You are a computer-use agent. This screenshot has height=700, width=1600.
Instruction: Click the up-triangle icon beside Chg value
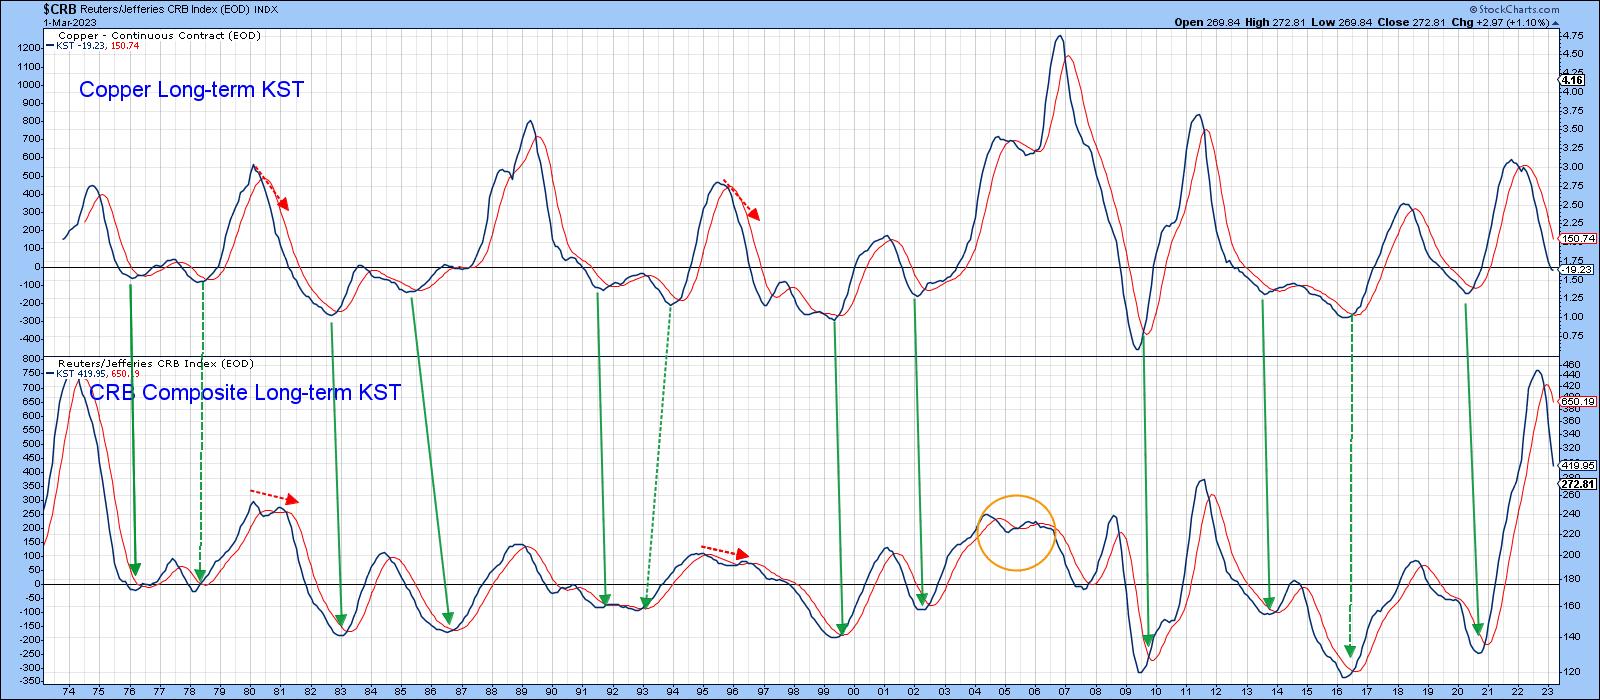coord(1554,21)
